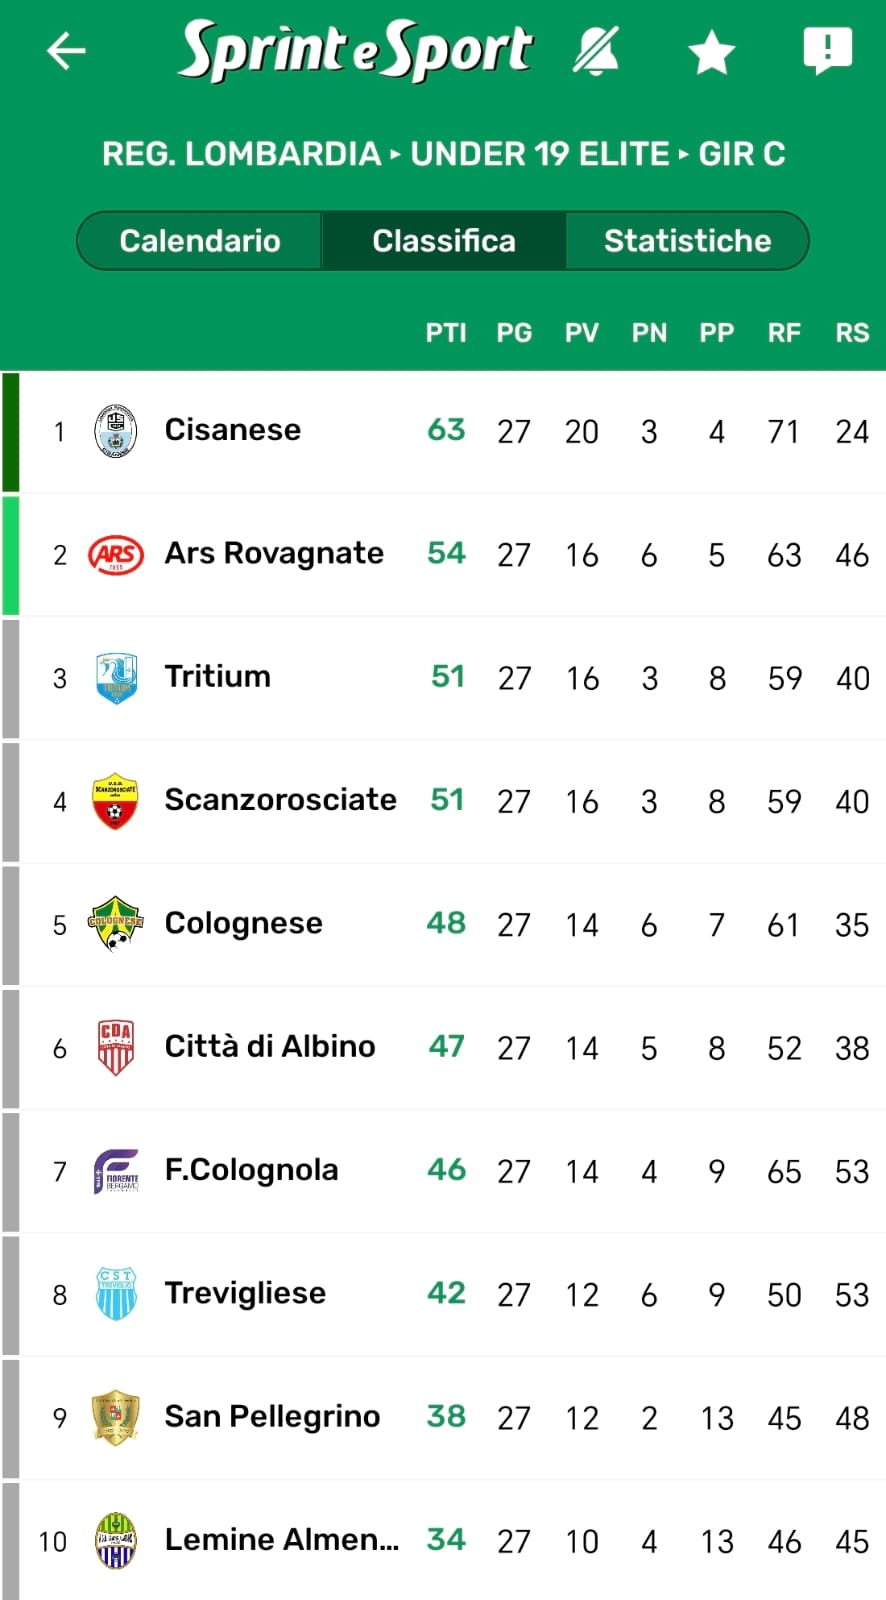Sort by the PTI column header

coord(446,333)
